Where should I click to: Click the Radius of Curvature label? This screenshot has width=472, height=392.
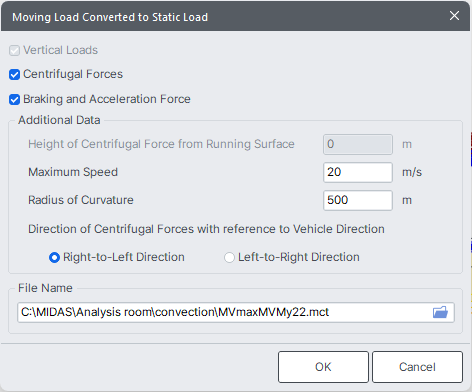pyautogui.click(x=81, y=200)
